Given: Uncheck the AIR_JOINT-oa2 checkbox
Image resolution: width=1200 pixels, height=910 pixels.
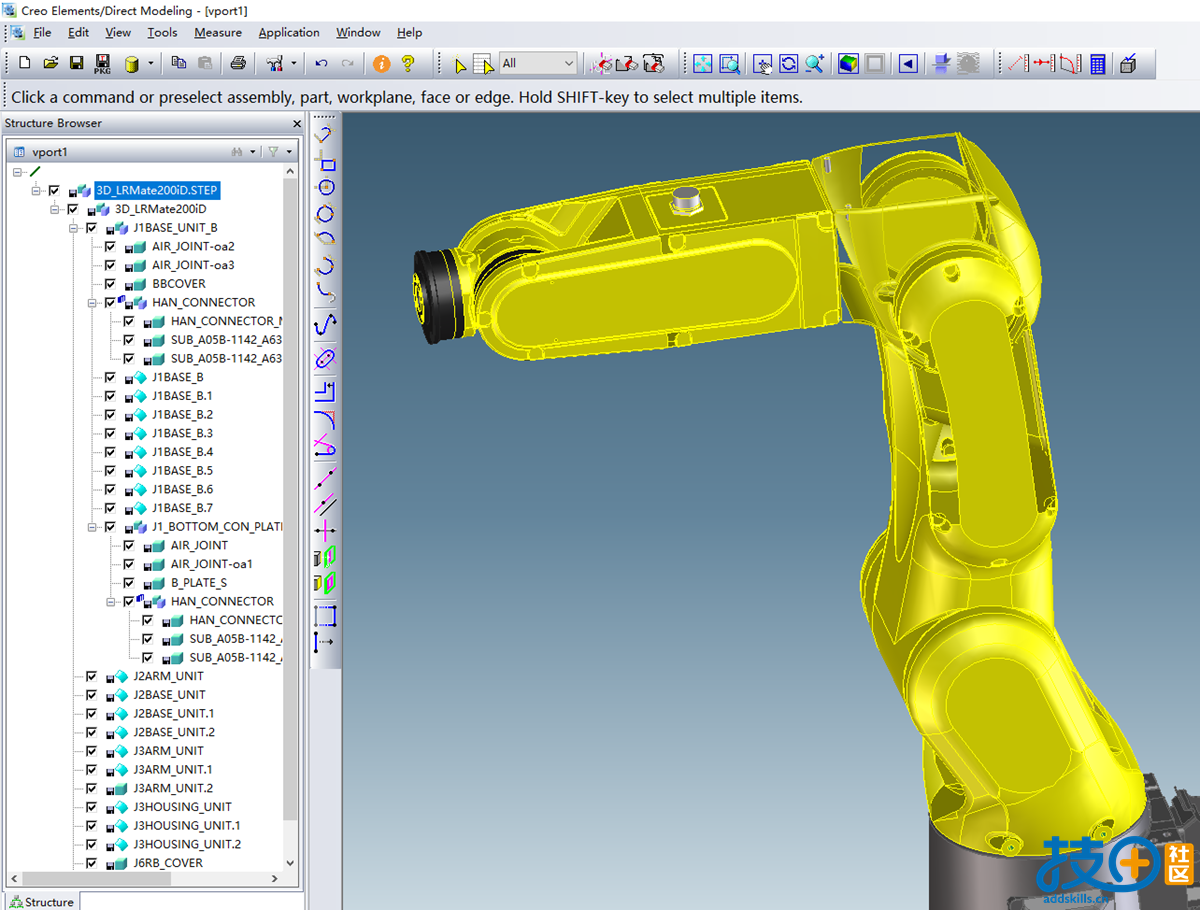Looking at the screenshot, I should pos(110,246).
